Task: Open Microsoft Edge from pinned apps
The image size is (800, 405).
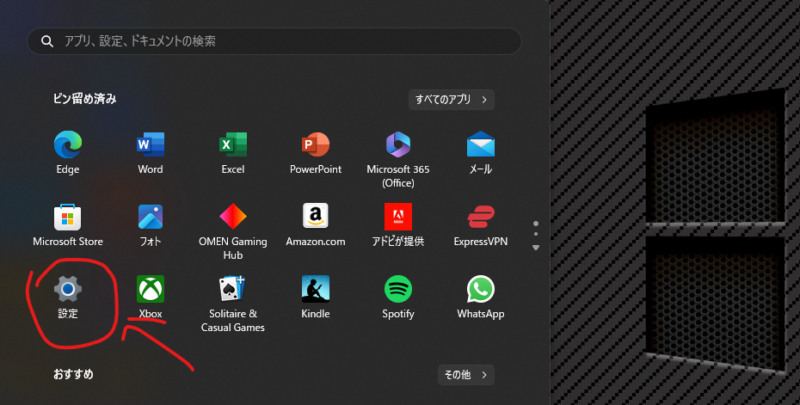Action: pos(68,145)
